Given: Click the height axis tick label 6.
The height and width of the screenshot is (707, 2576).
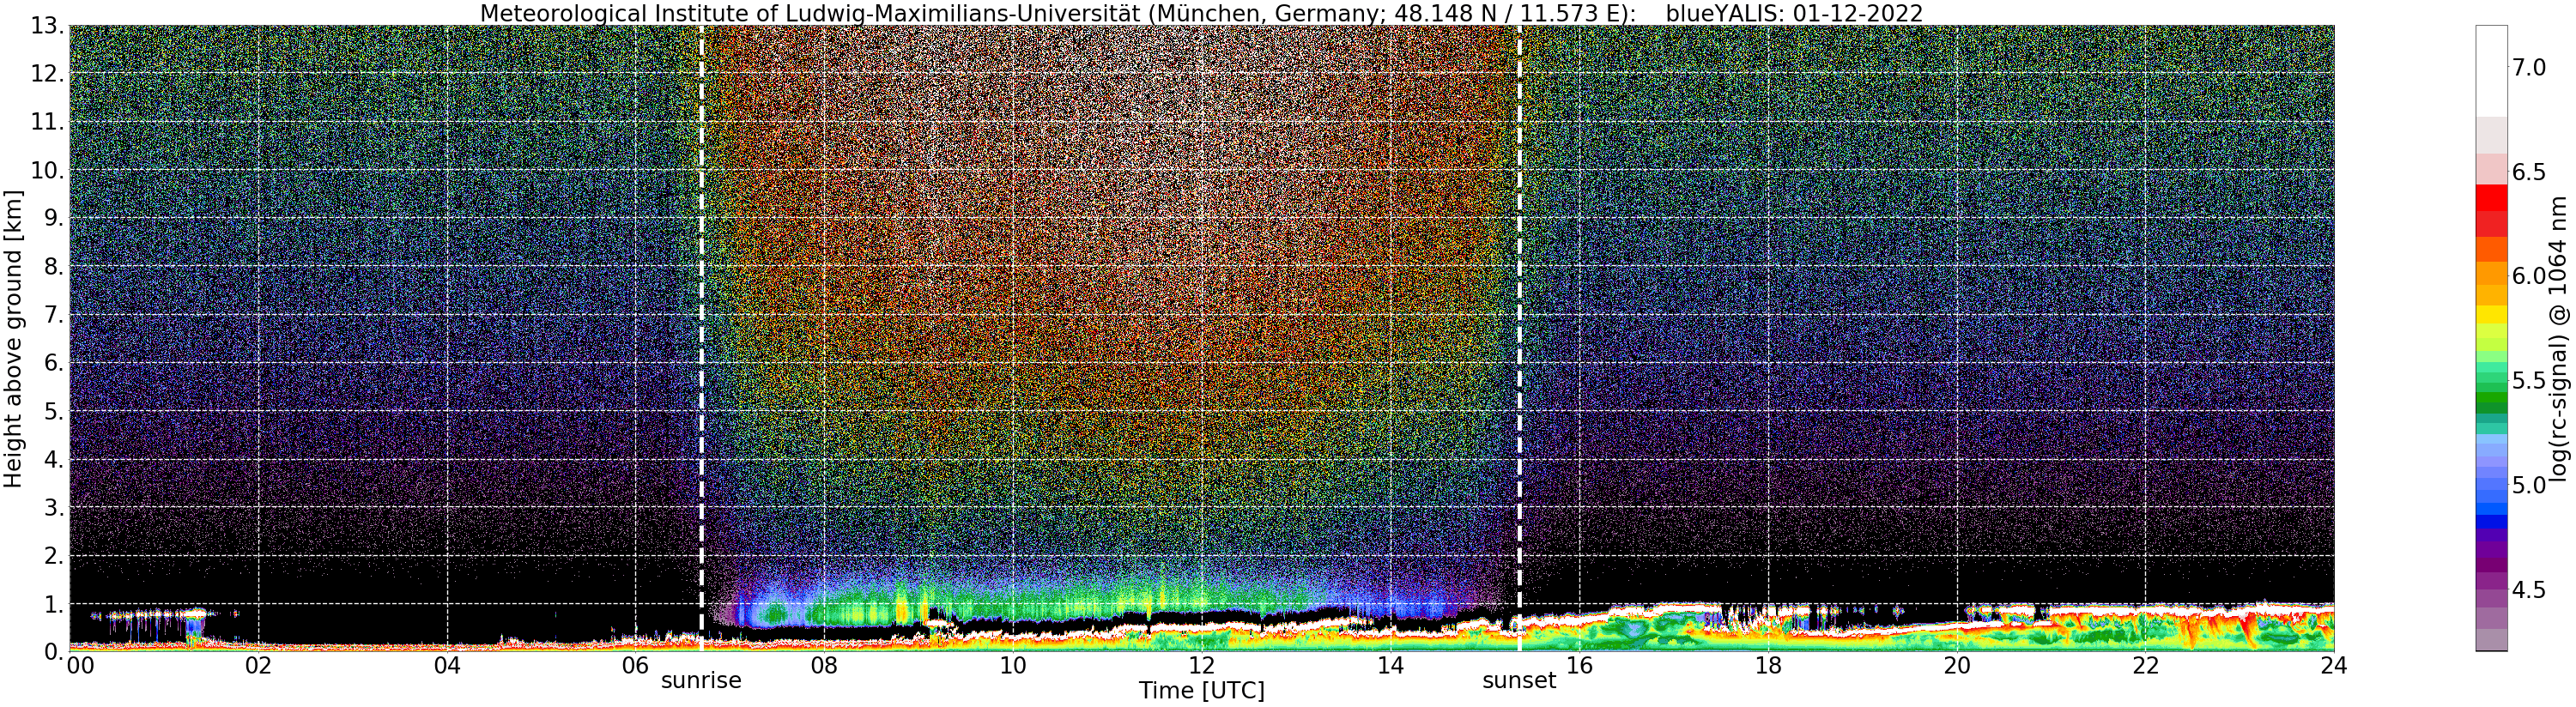Looking at the screenshot, I should click(x=54, y=362).
